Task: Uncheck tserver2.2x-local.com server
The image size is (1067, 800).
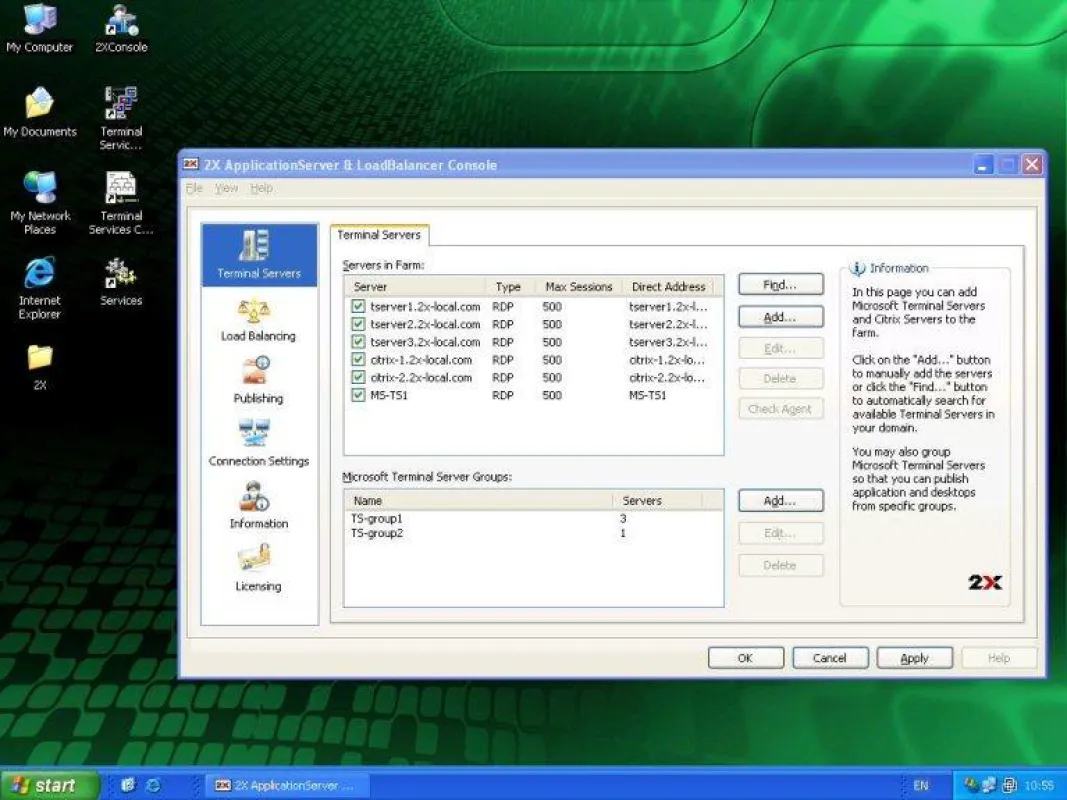Action: pos(358,324)
